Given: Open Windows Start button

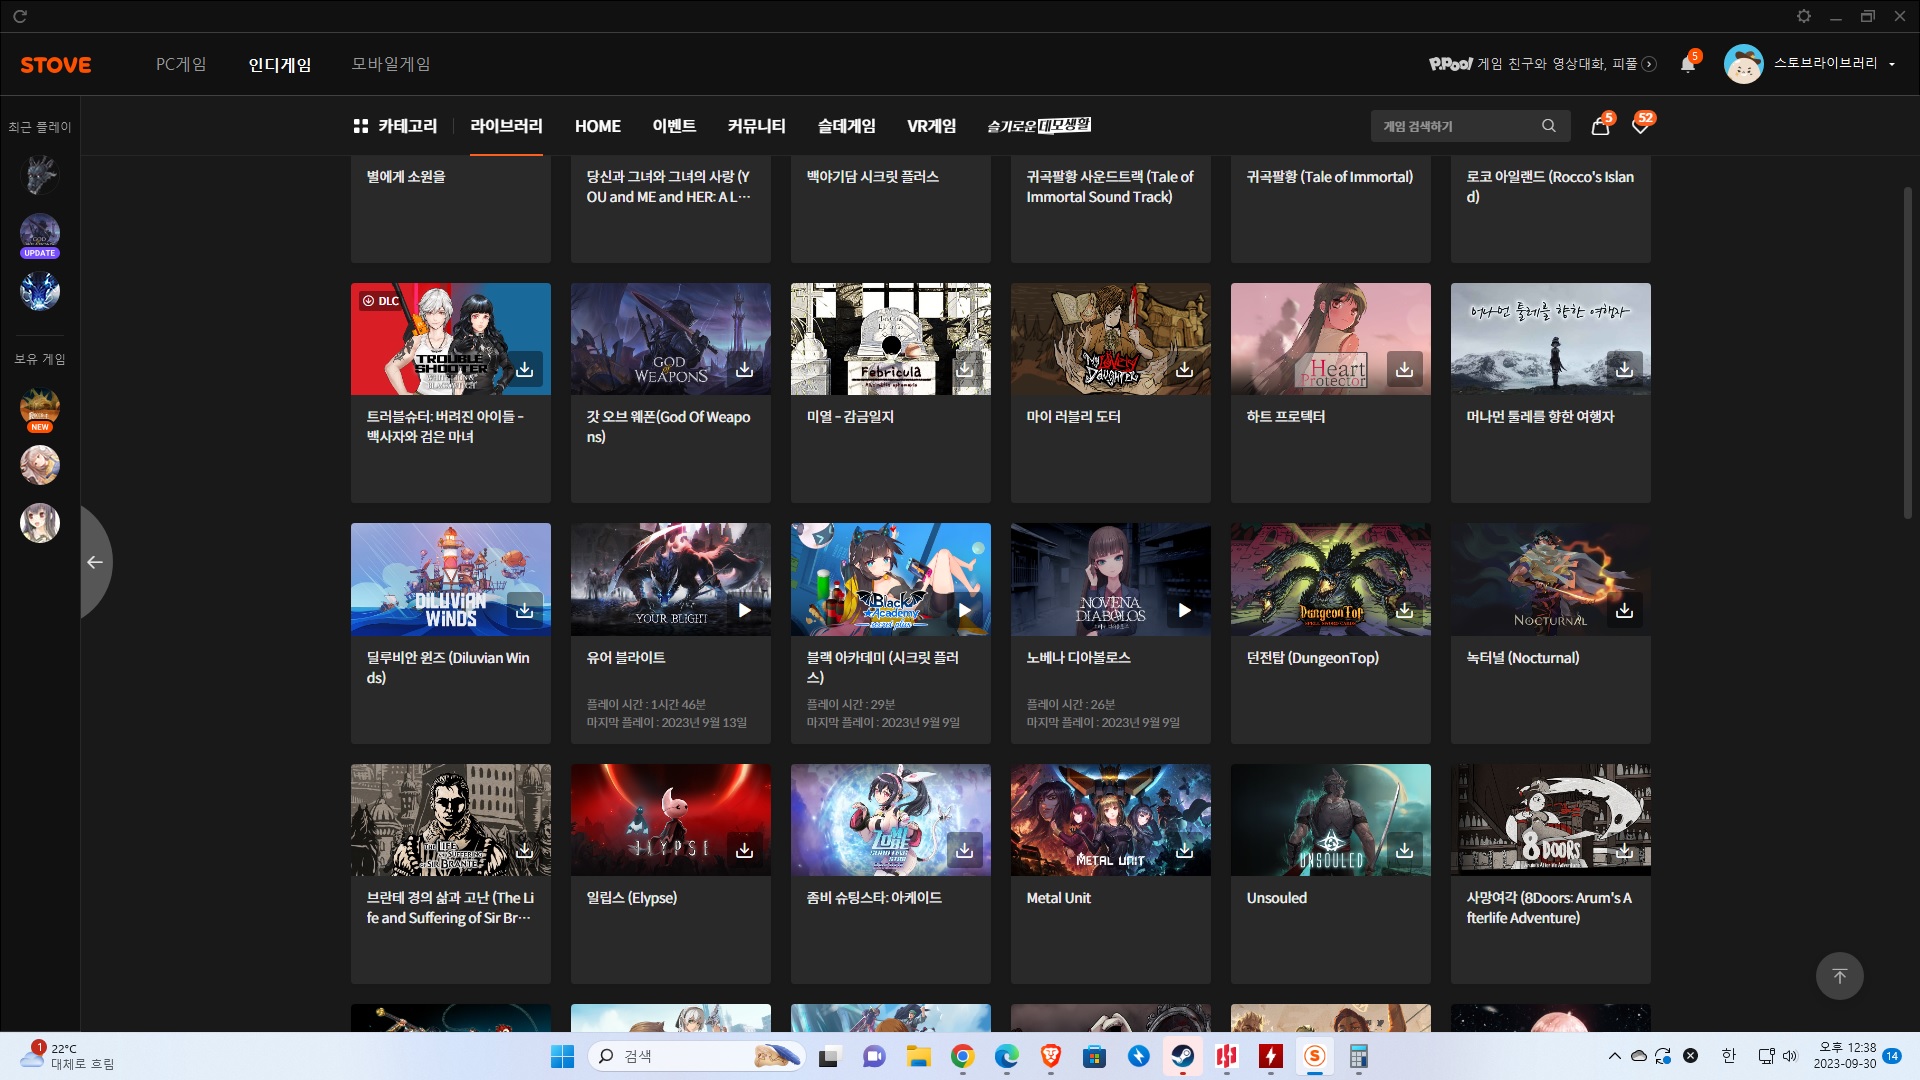Looking at the screenshot, I should pos(563,1056).
